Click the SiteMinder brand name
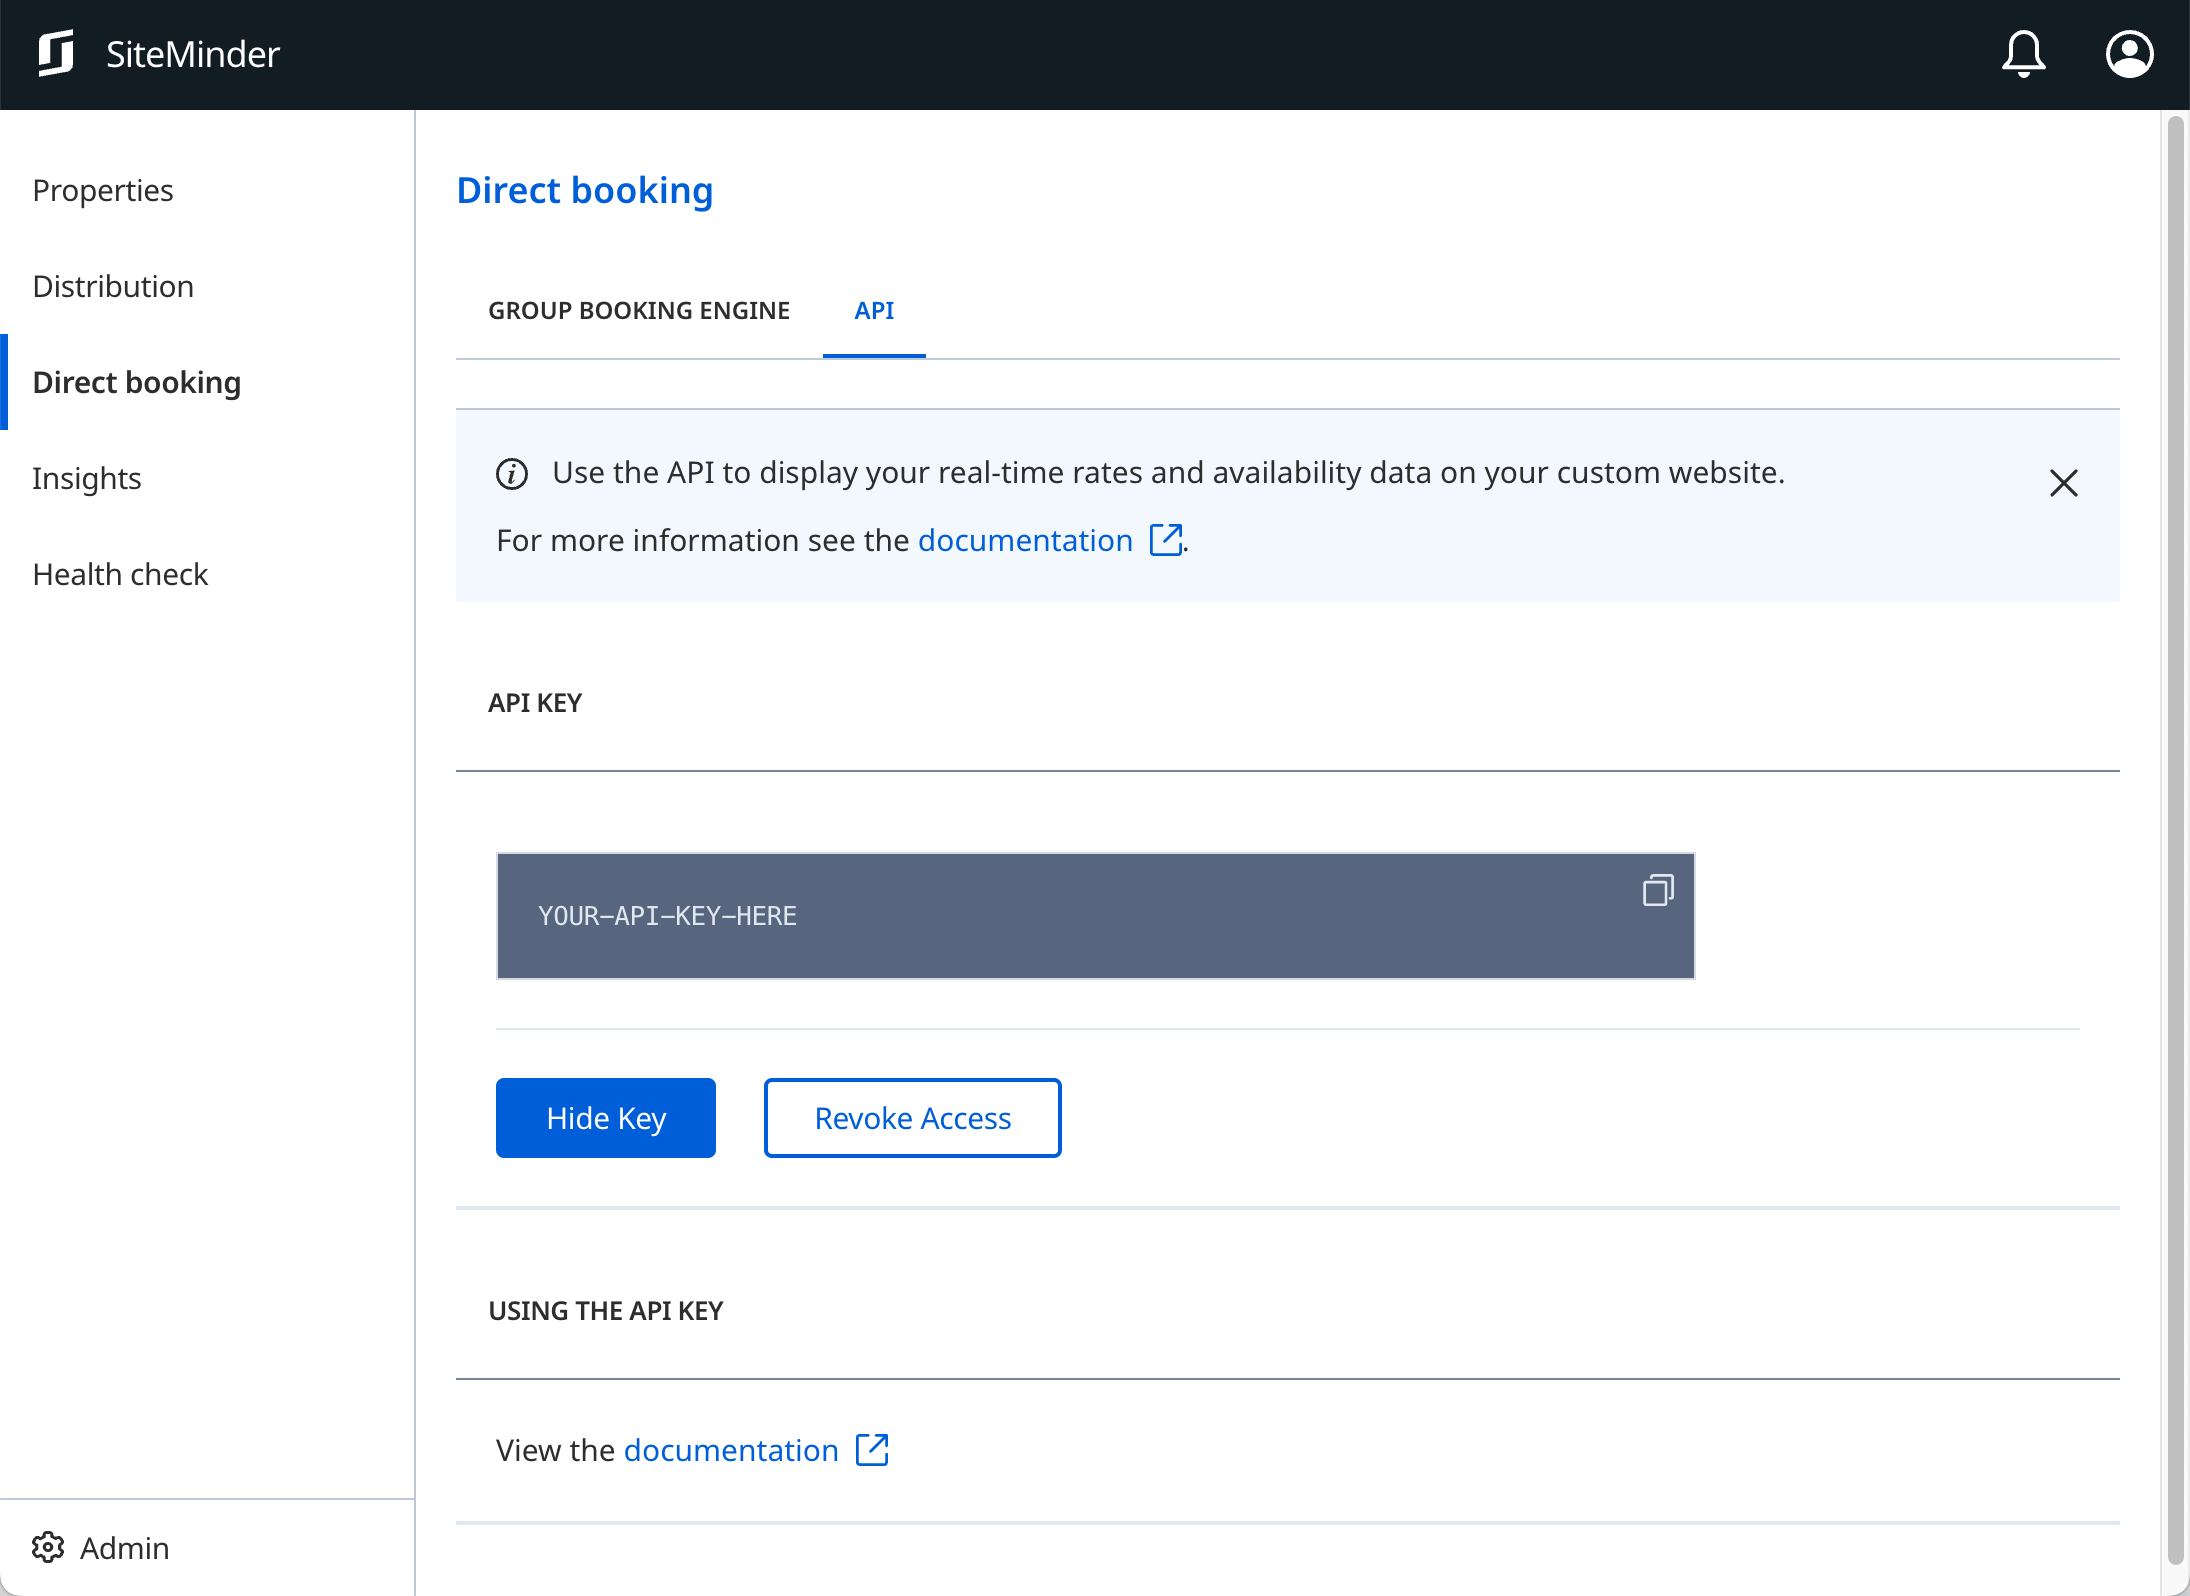2190x1596 pixels. [x=193, y=54]
